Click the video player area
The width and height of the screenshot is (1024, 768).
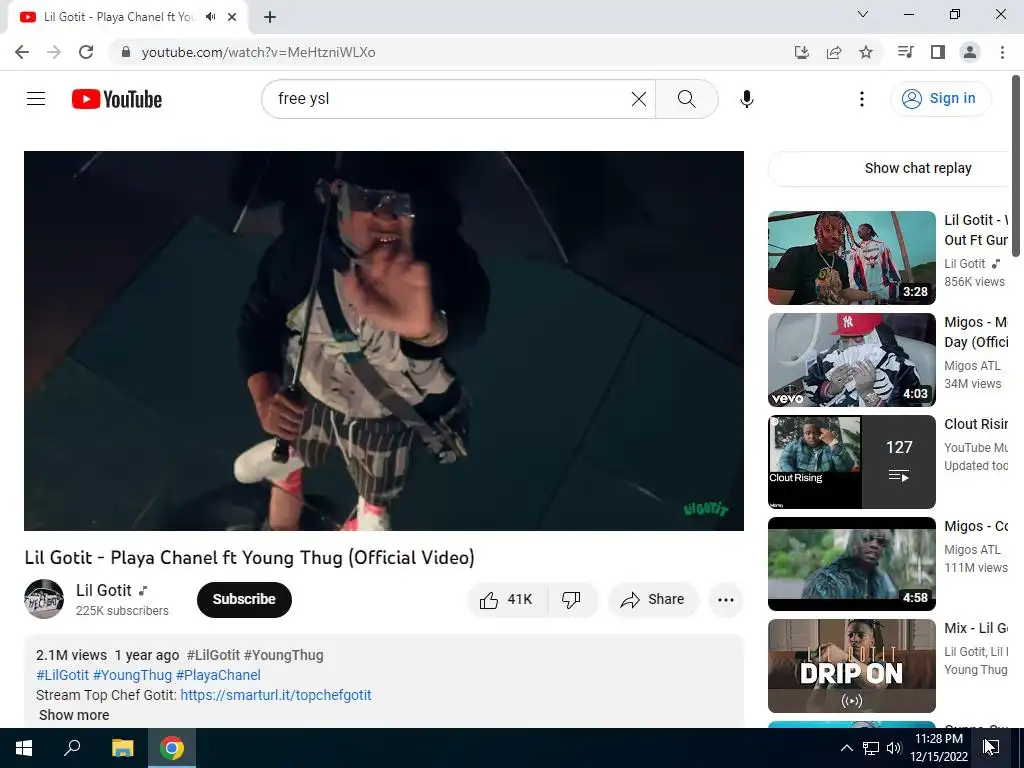coord(384,341)
